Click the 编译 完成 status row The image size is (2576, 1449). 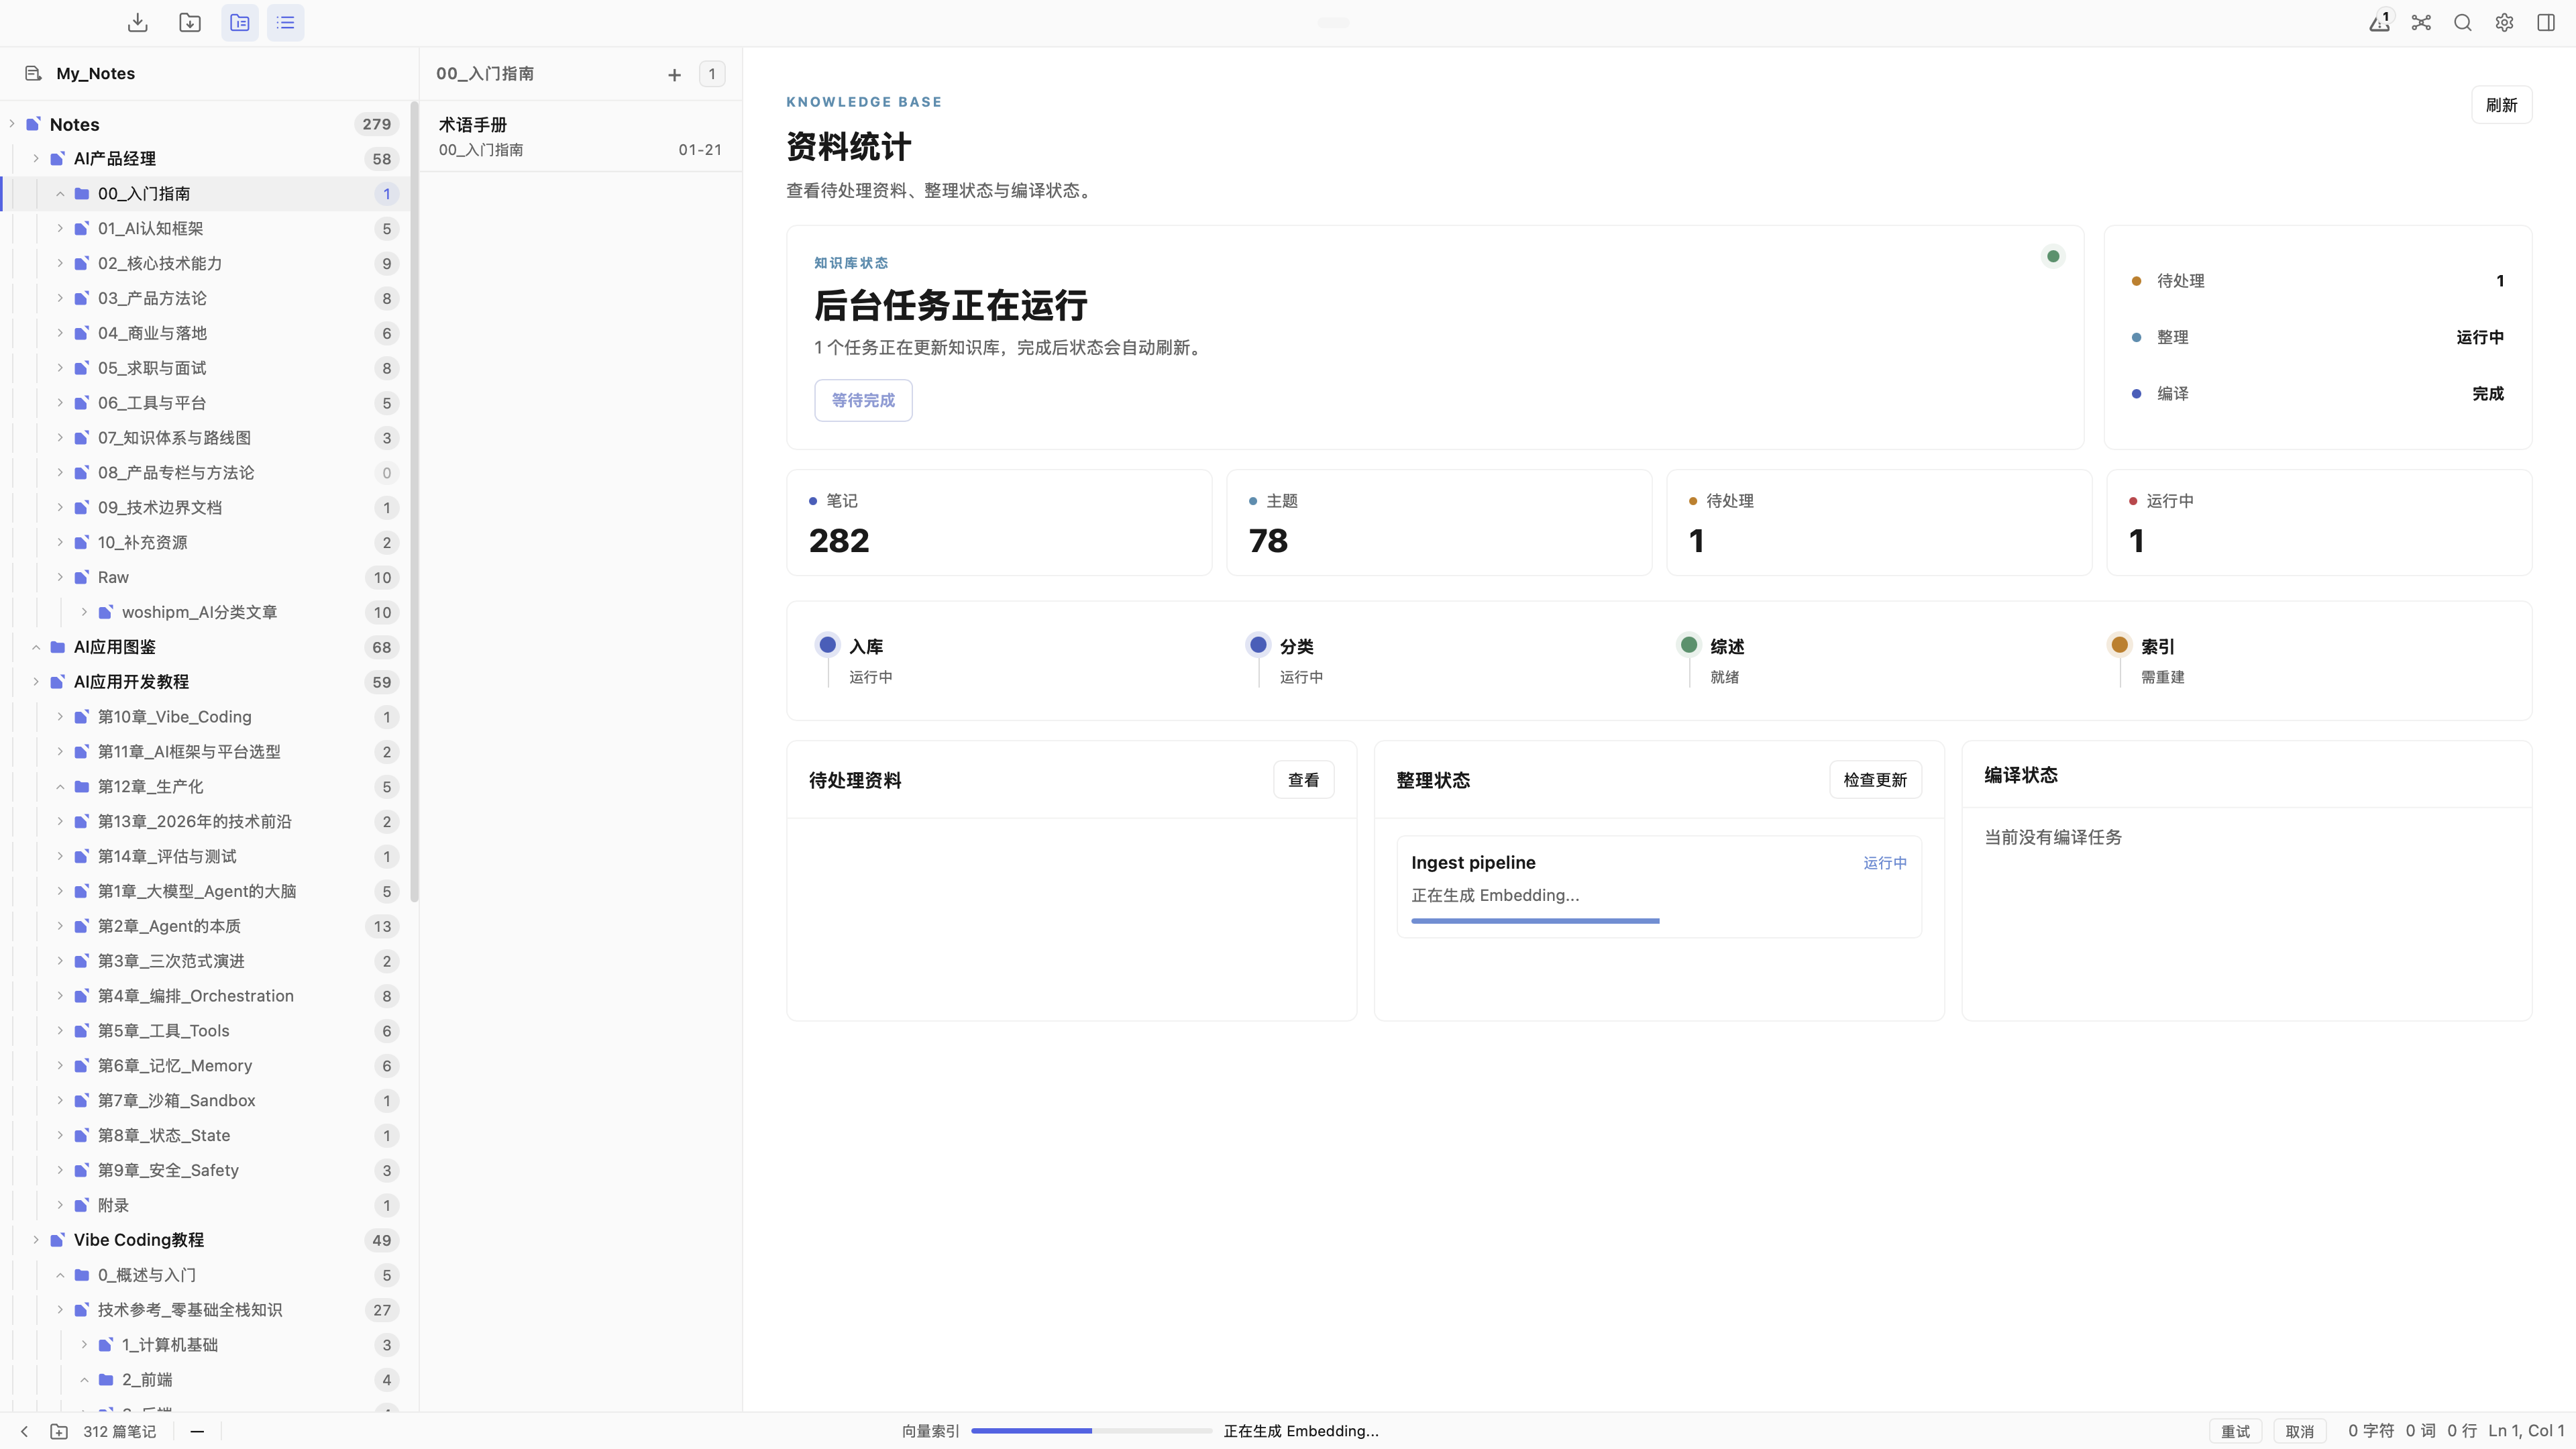coord(2318,394)
